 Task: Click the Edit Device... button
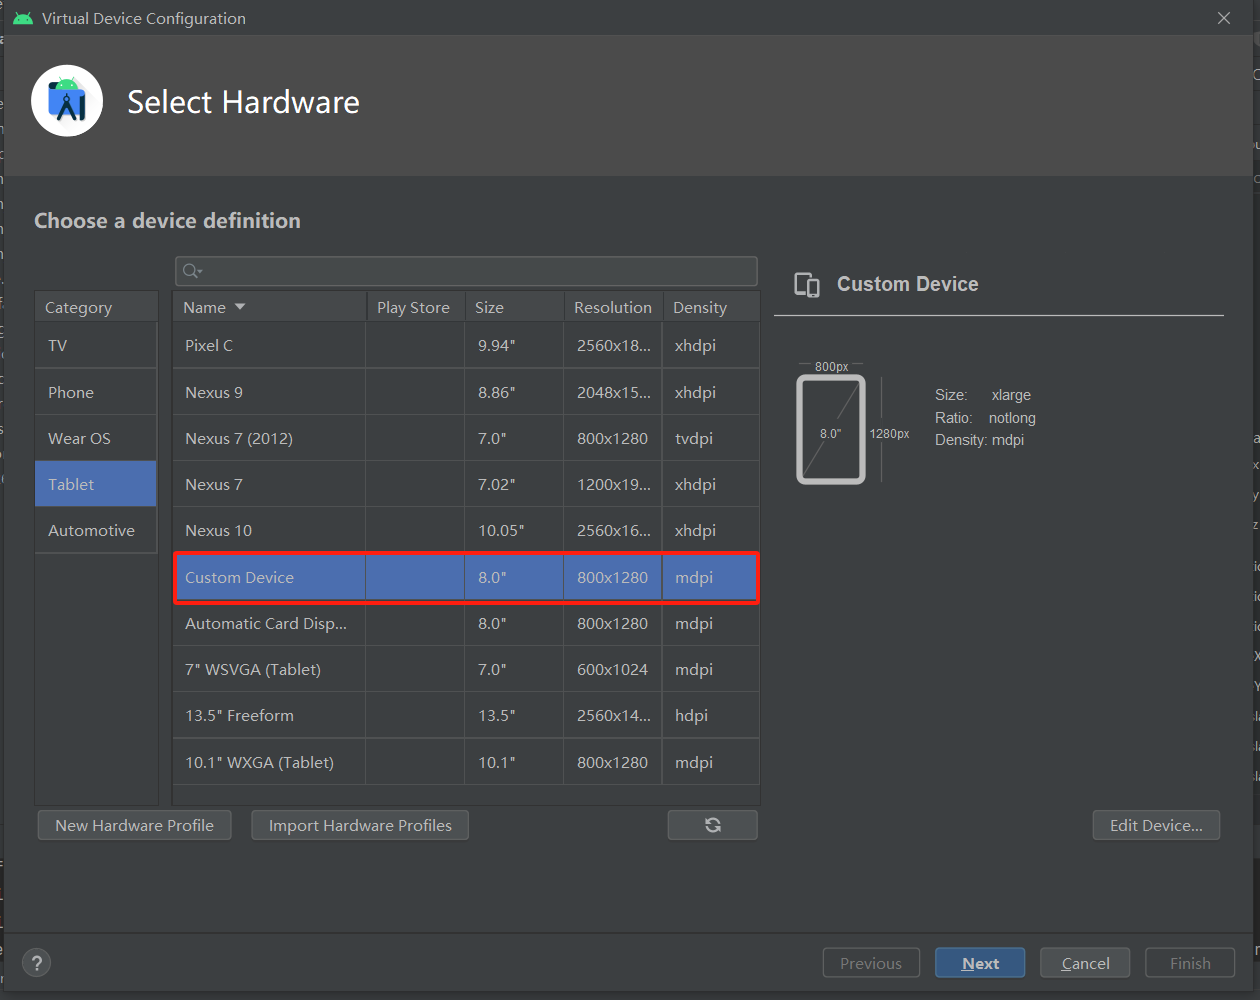(1156, 825)
